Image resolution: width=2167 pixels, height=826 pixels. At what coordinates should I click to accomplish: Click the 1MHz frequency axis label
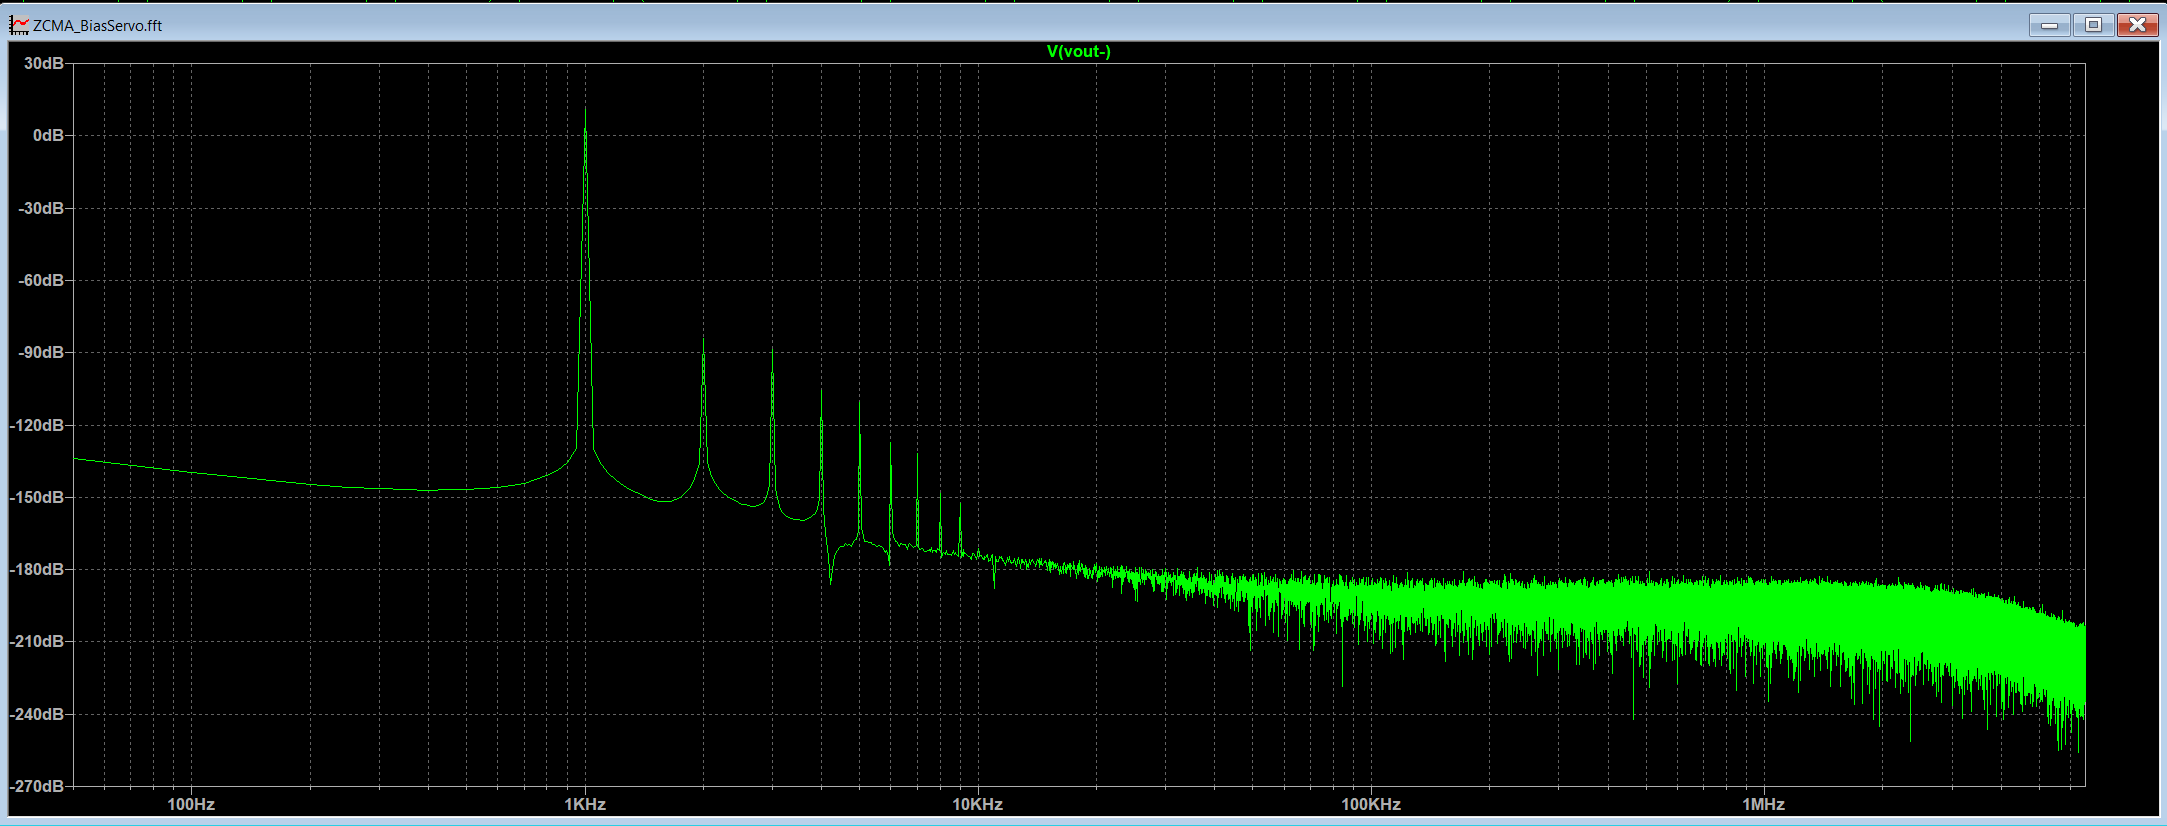[1763, 804]
